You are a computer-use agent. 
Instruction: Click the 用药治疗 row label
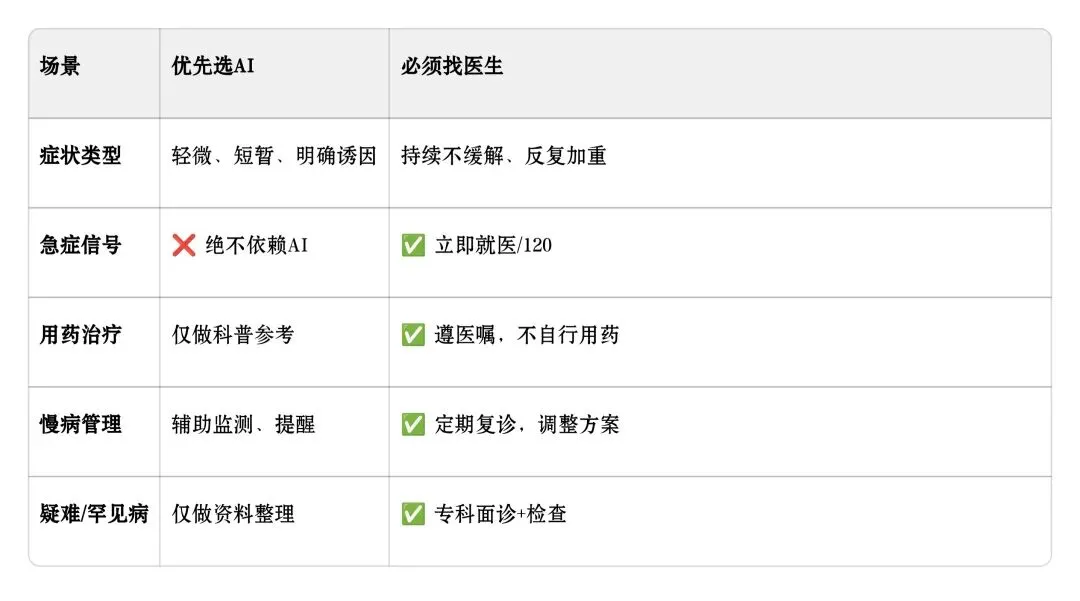click(81, 335)
